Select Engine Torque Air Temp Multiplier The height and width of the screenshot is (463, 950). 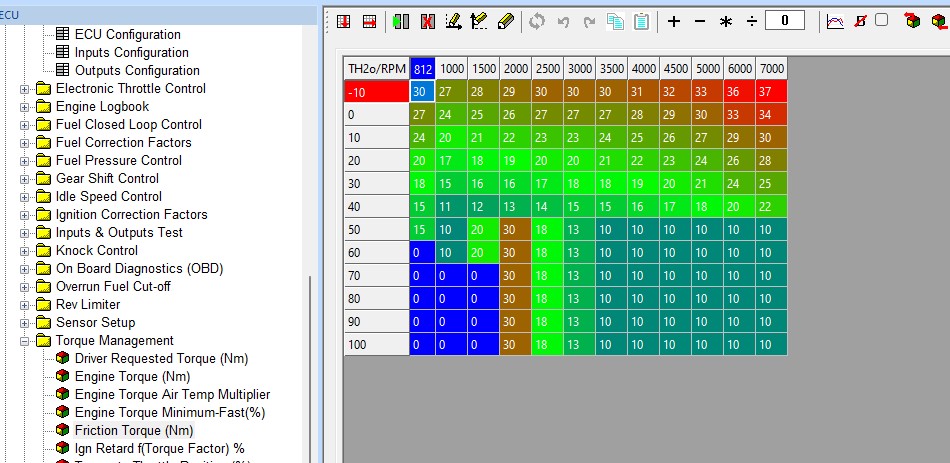pos(172,395)
